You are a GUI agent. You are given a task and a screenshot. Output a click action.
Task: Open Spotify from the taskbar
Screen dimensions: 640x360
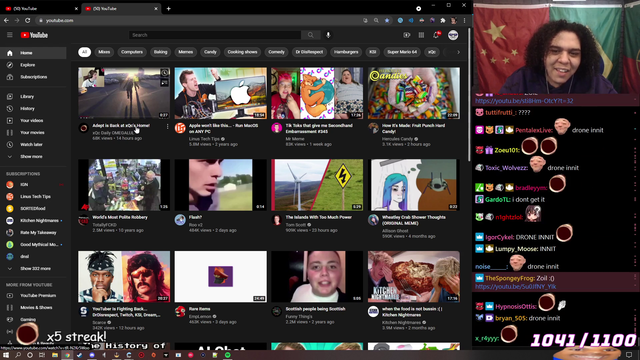(x=227, y=355)
